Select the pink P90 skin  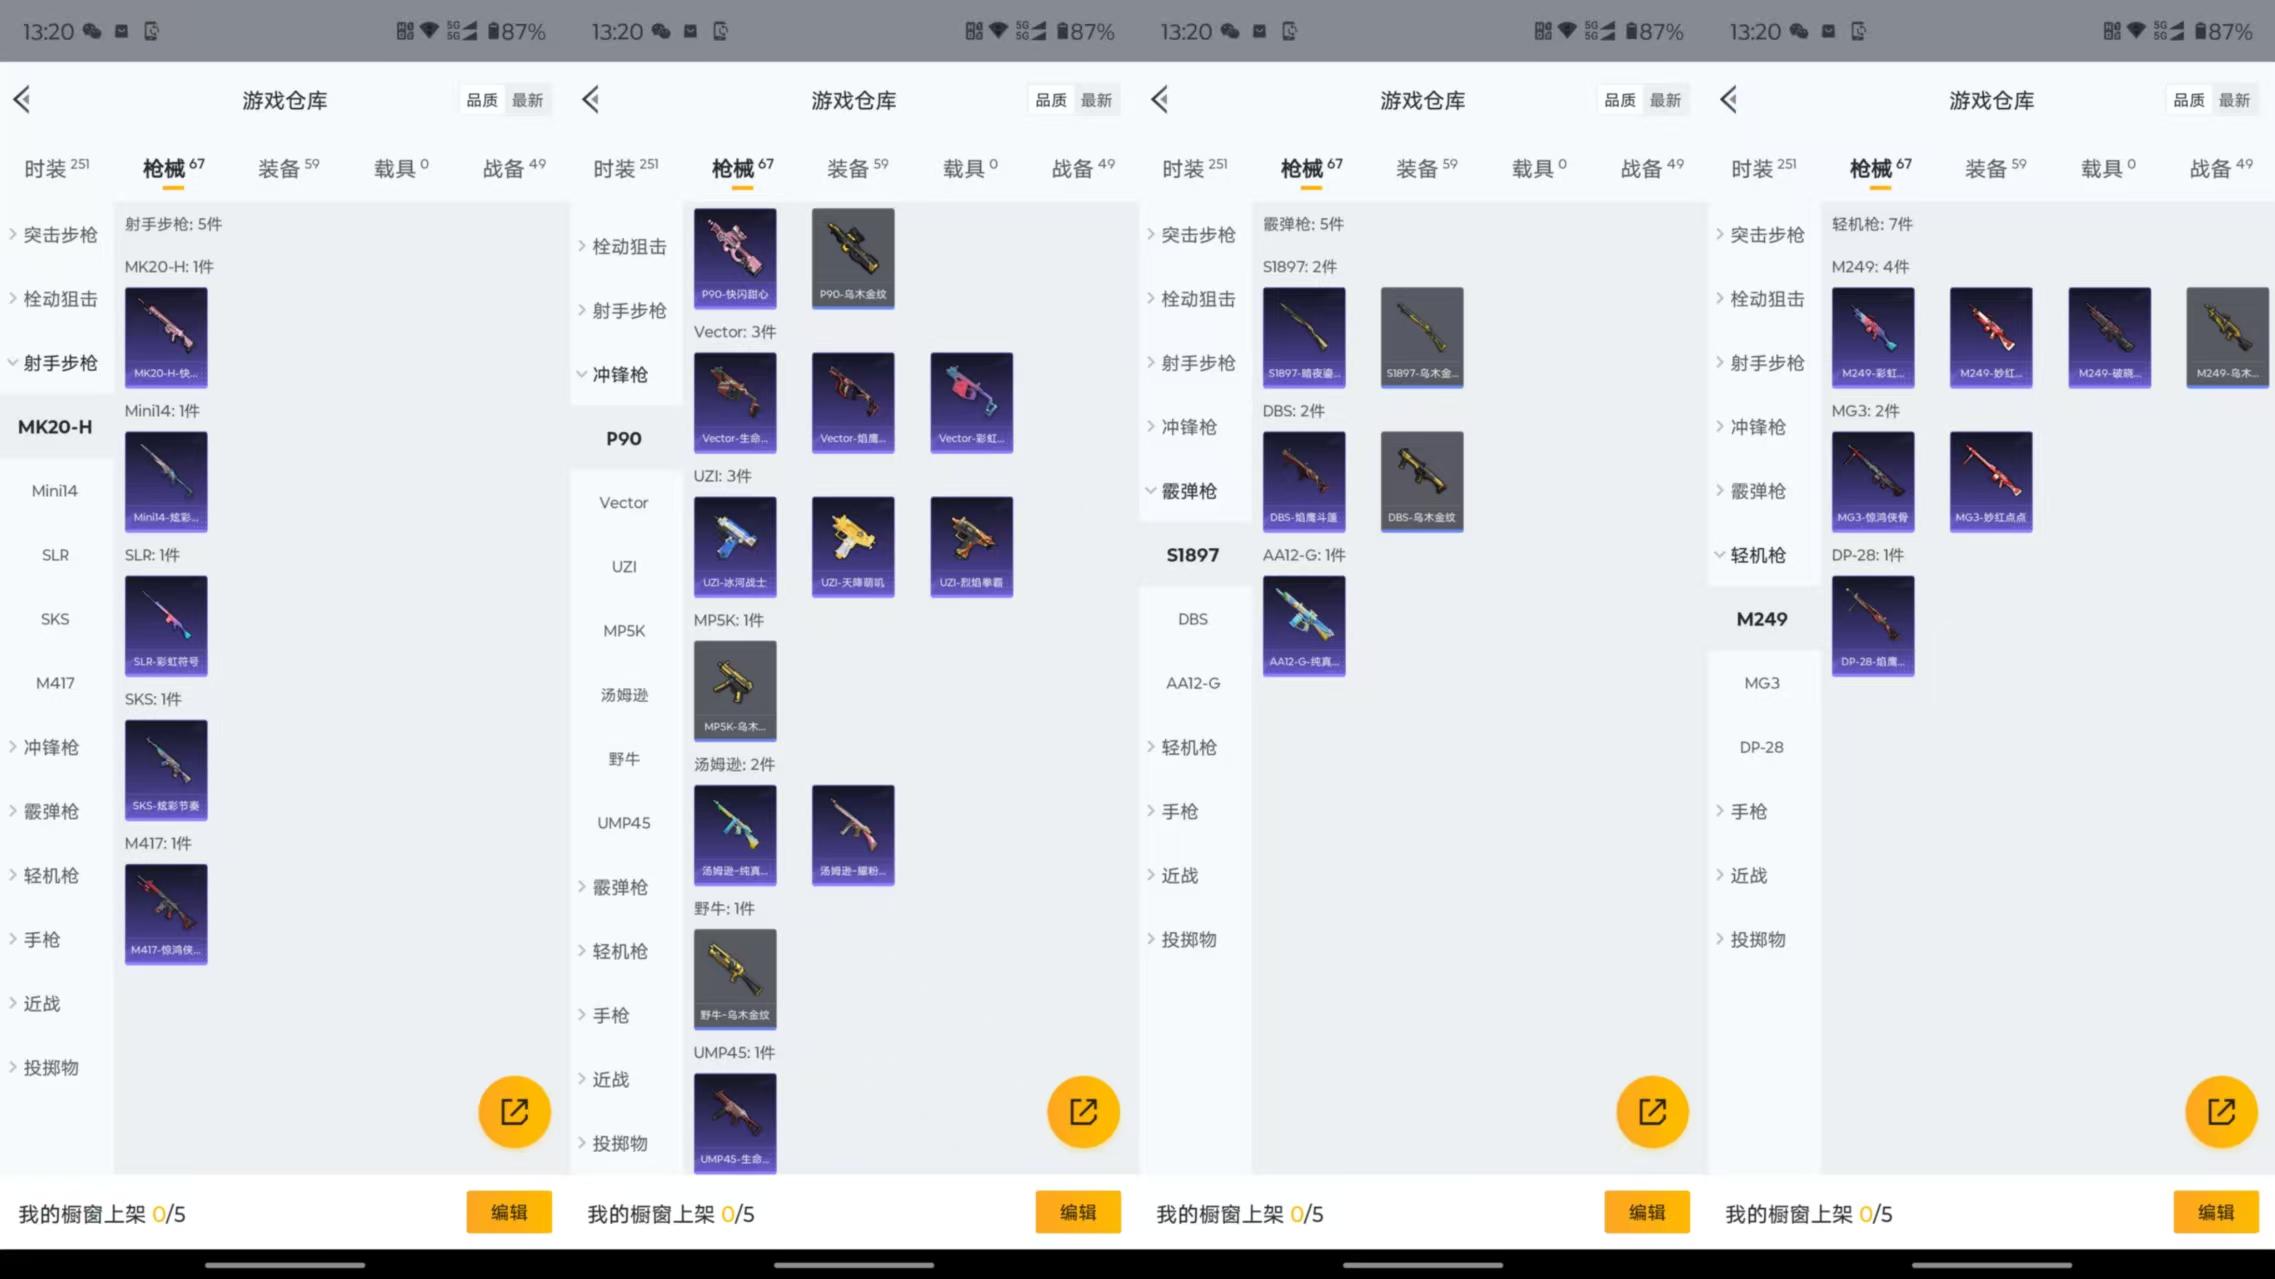pyautogui.click(x=735, y=258)
